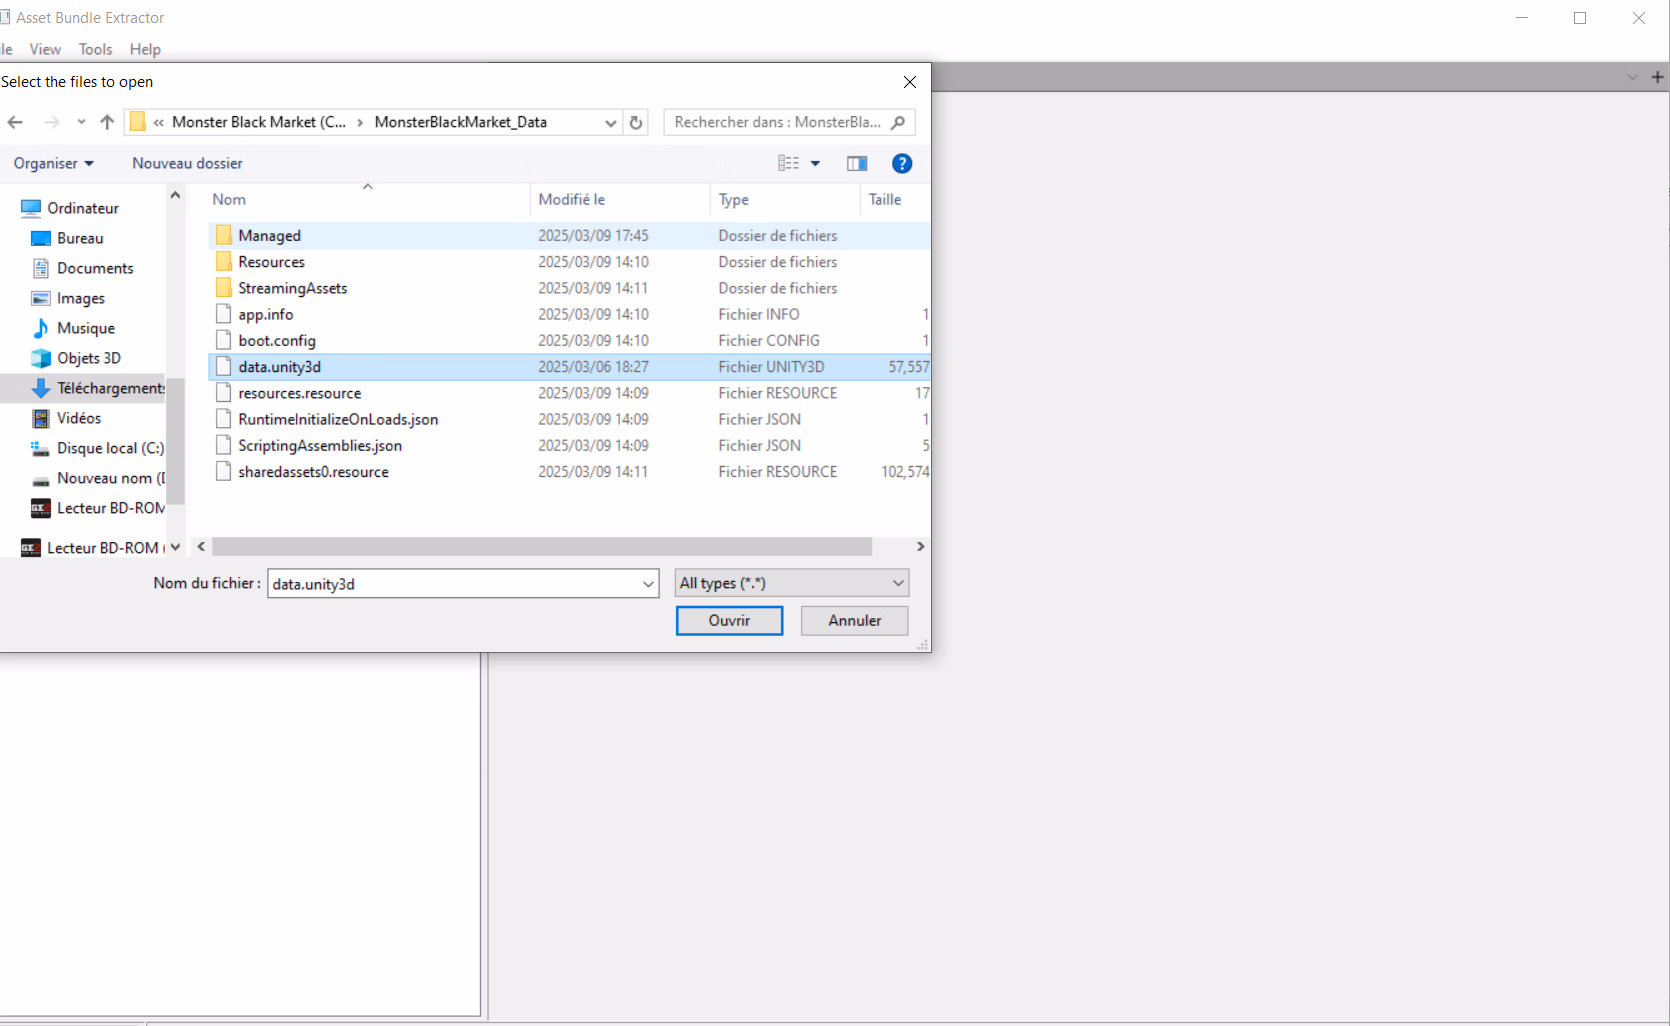Open the file dialog help icon
Image resolution: width=1670 pixels, height=1026 pixels.
(901, 164)
